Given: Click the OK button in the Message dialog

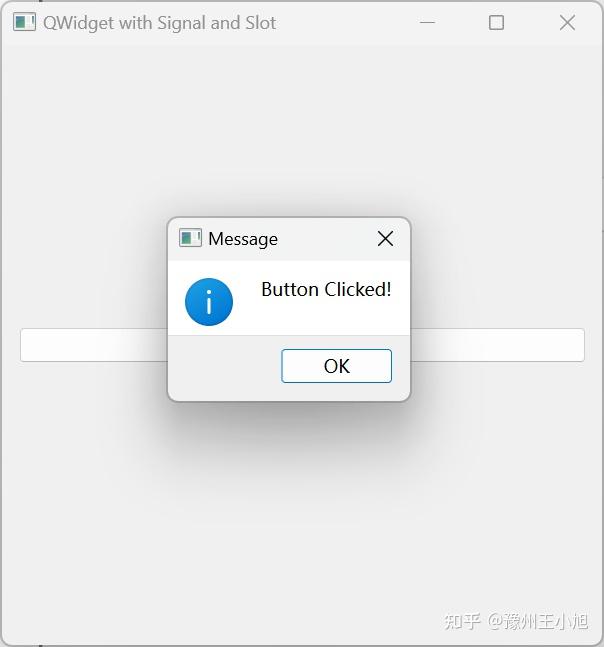Looking at the screenshot, I should pyautogui.click(x=336, y=366).
